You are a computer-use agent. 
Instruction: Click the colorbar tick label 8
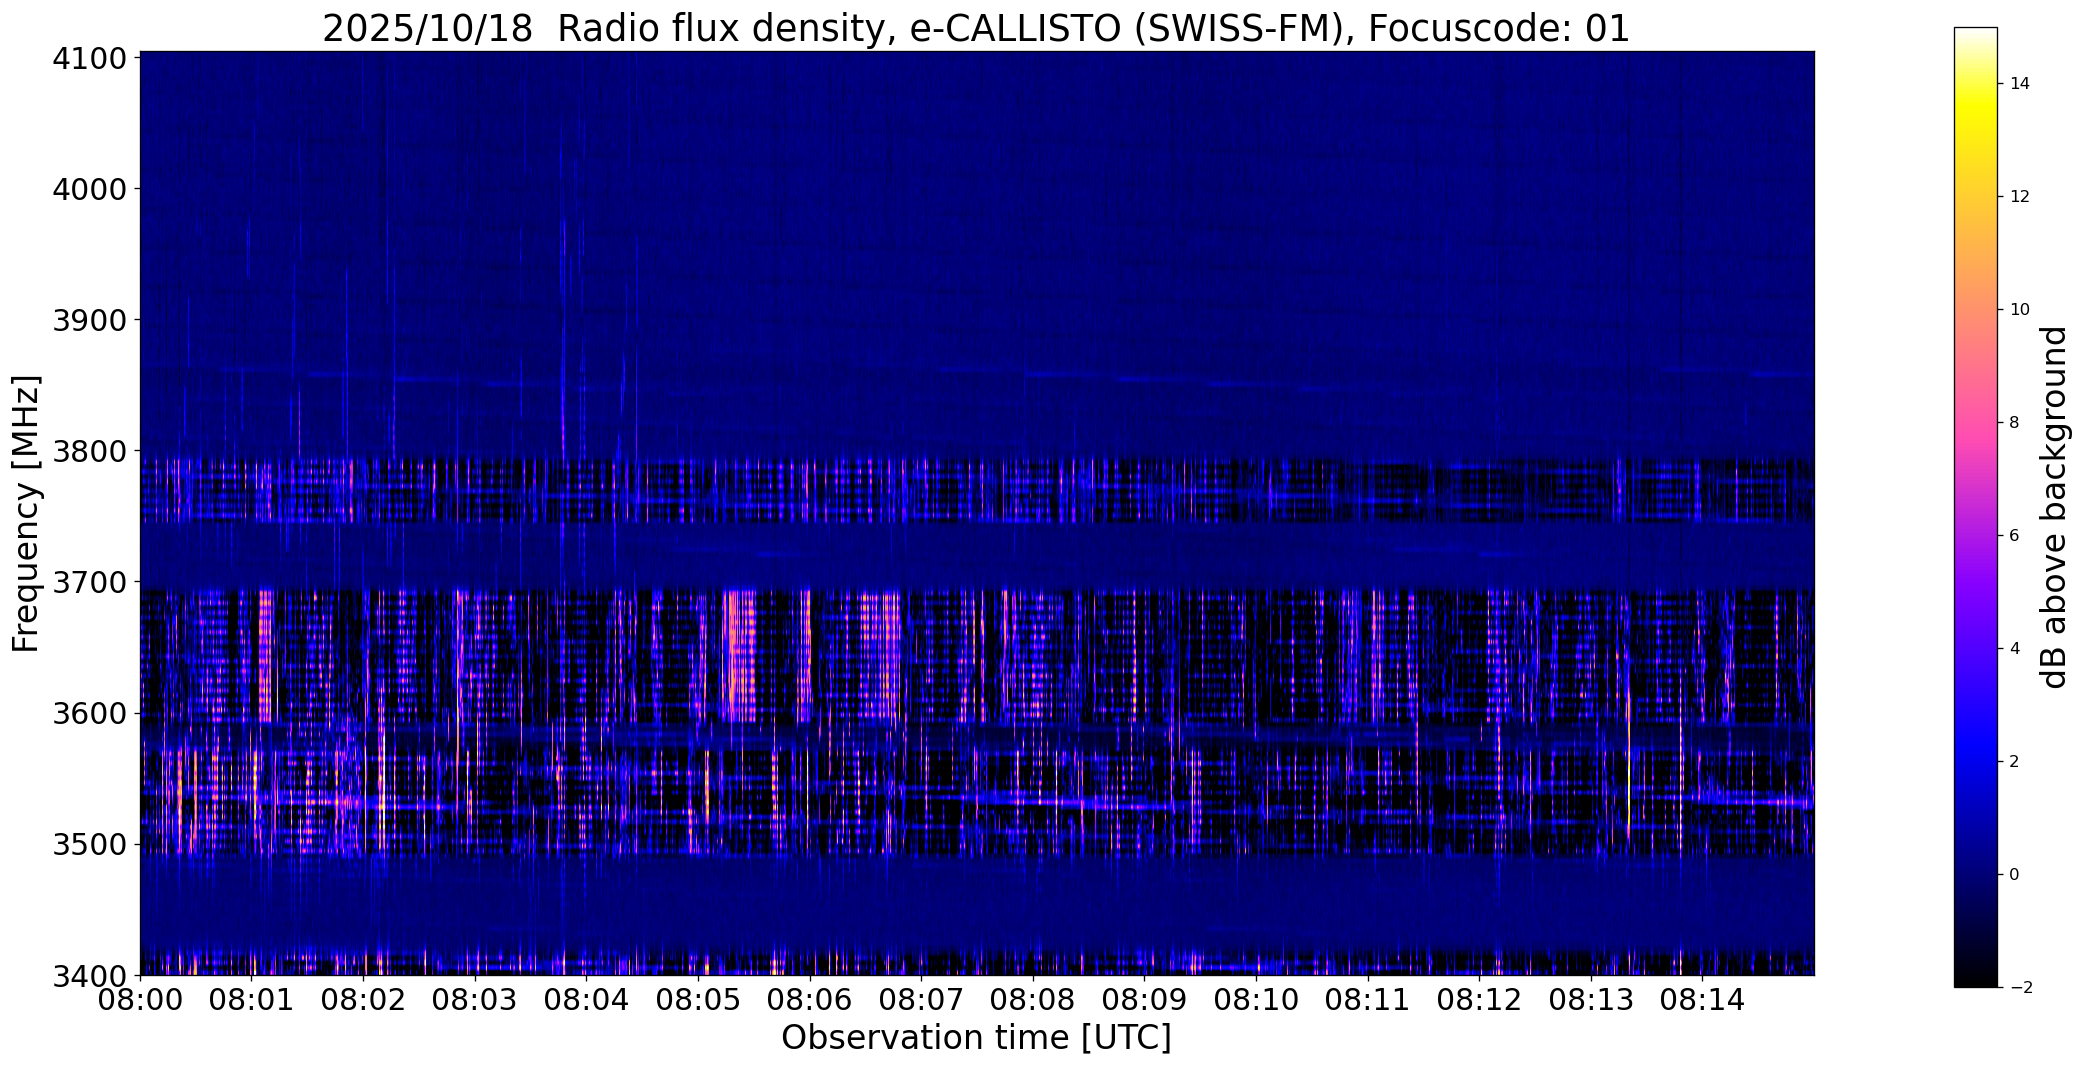(x=2014, y=423)
